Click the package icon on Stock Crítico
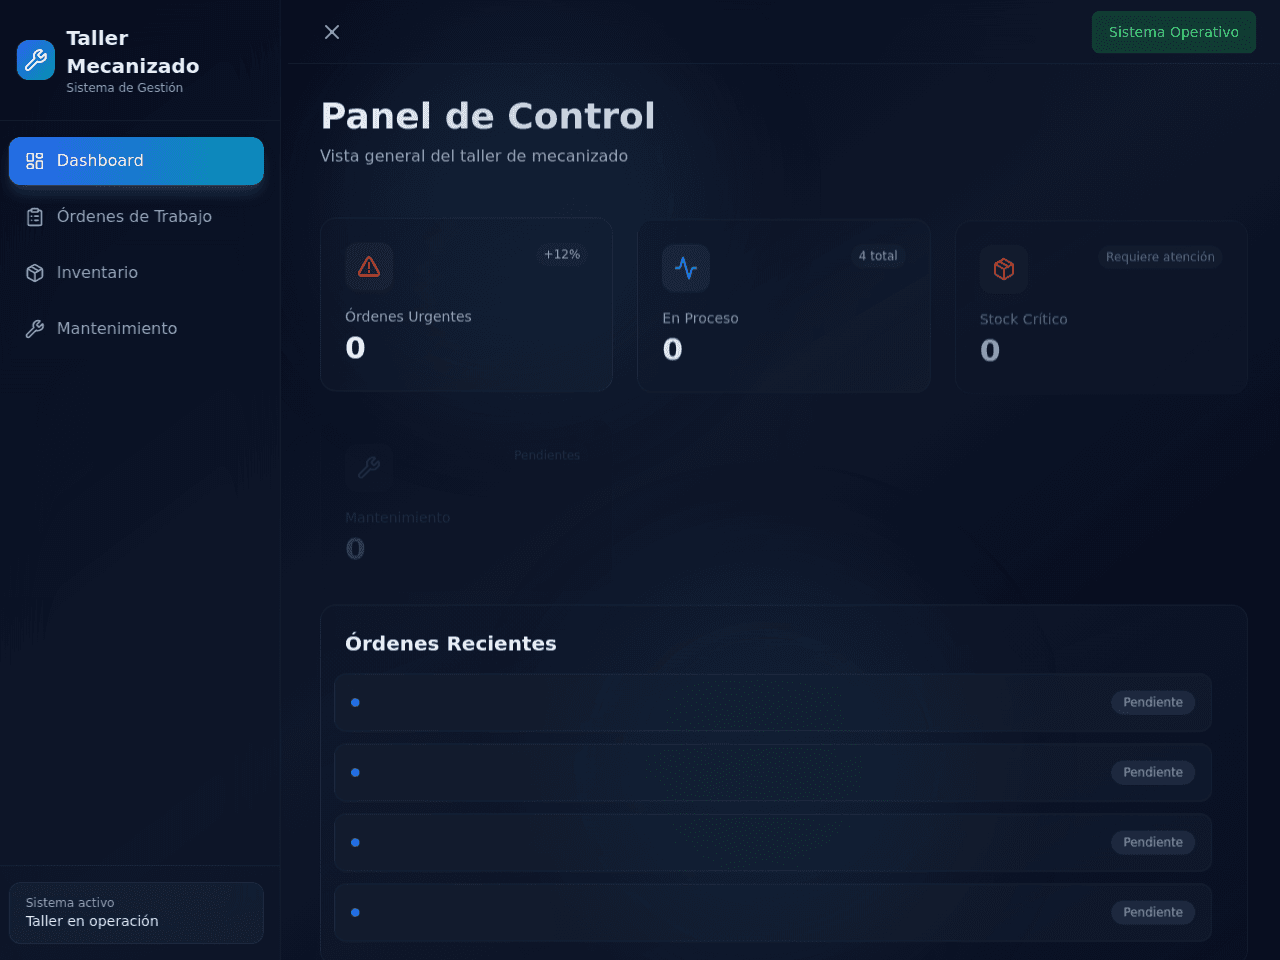 click(x=1004, y=269)
